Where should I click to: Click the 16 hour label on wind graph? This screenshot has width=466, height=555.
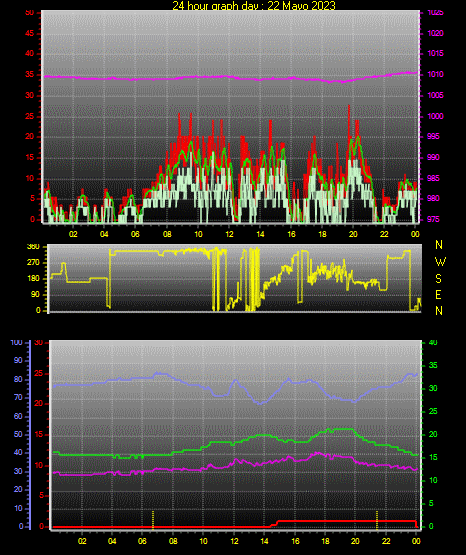(291, 234)
